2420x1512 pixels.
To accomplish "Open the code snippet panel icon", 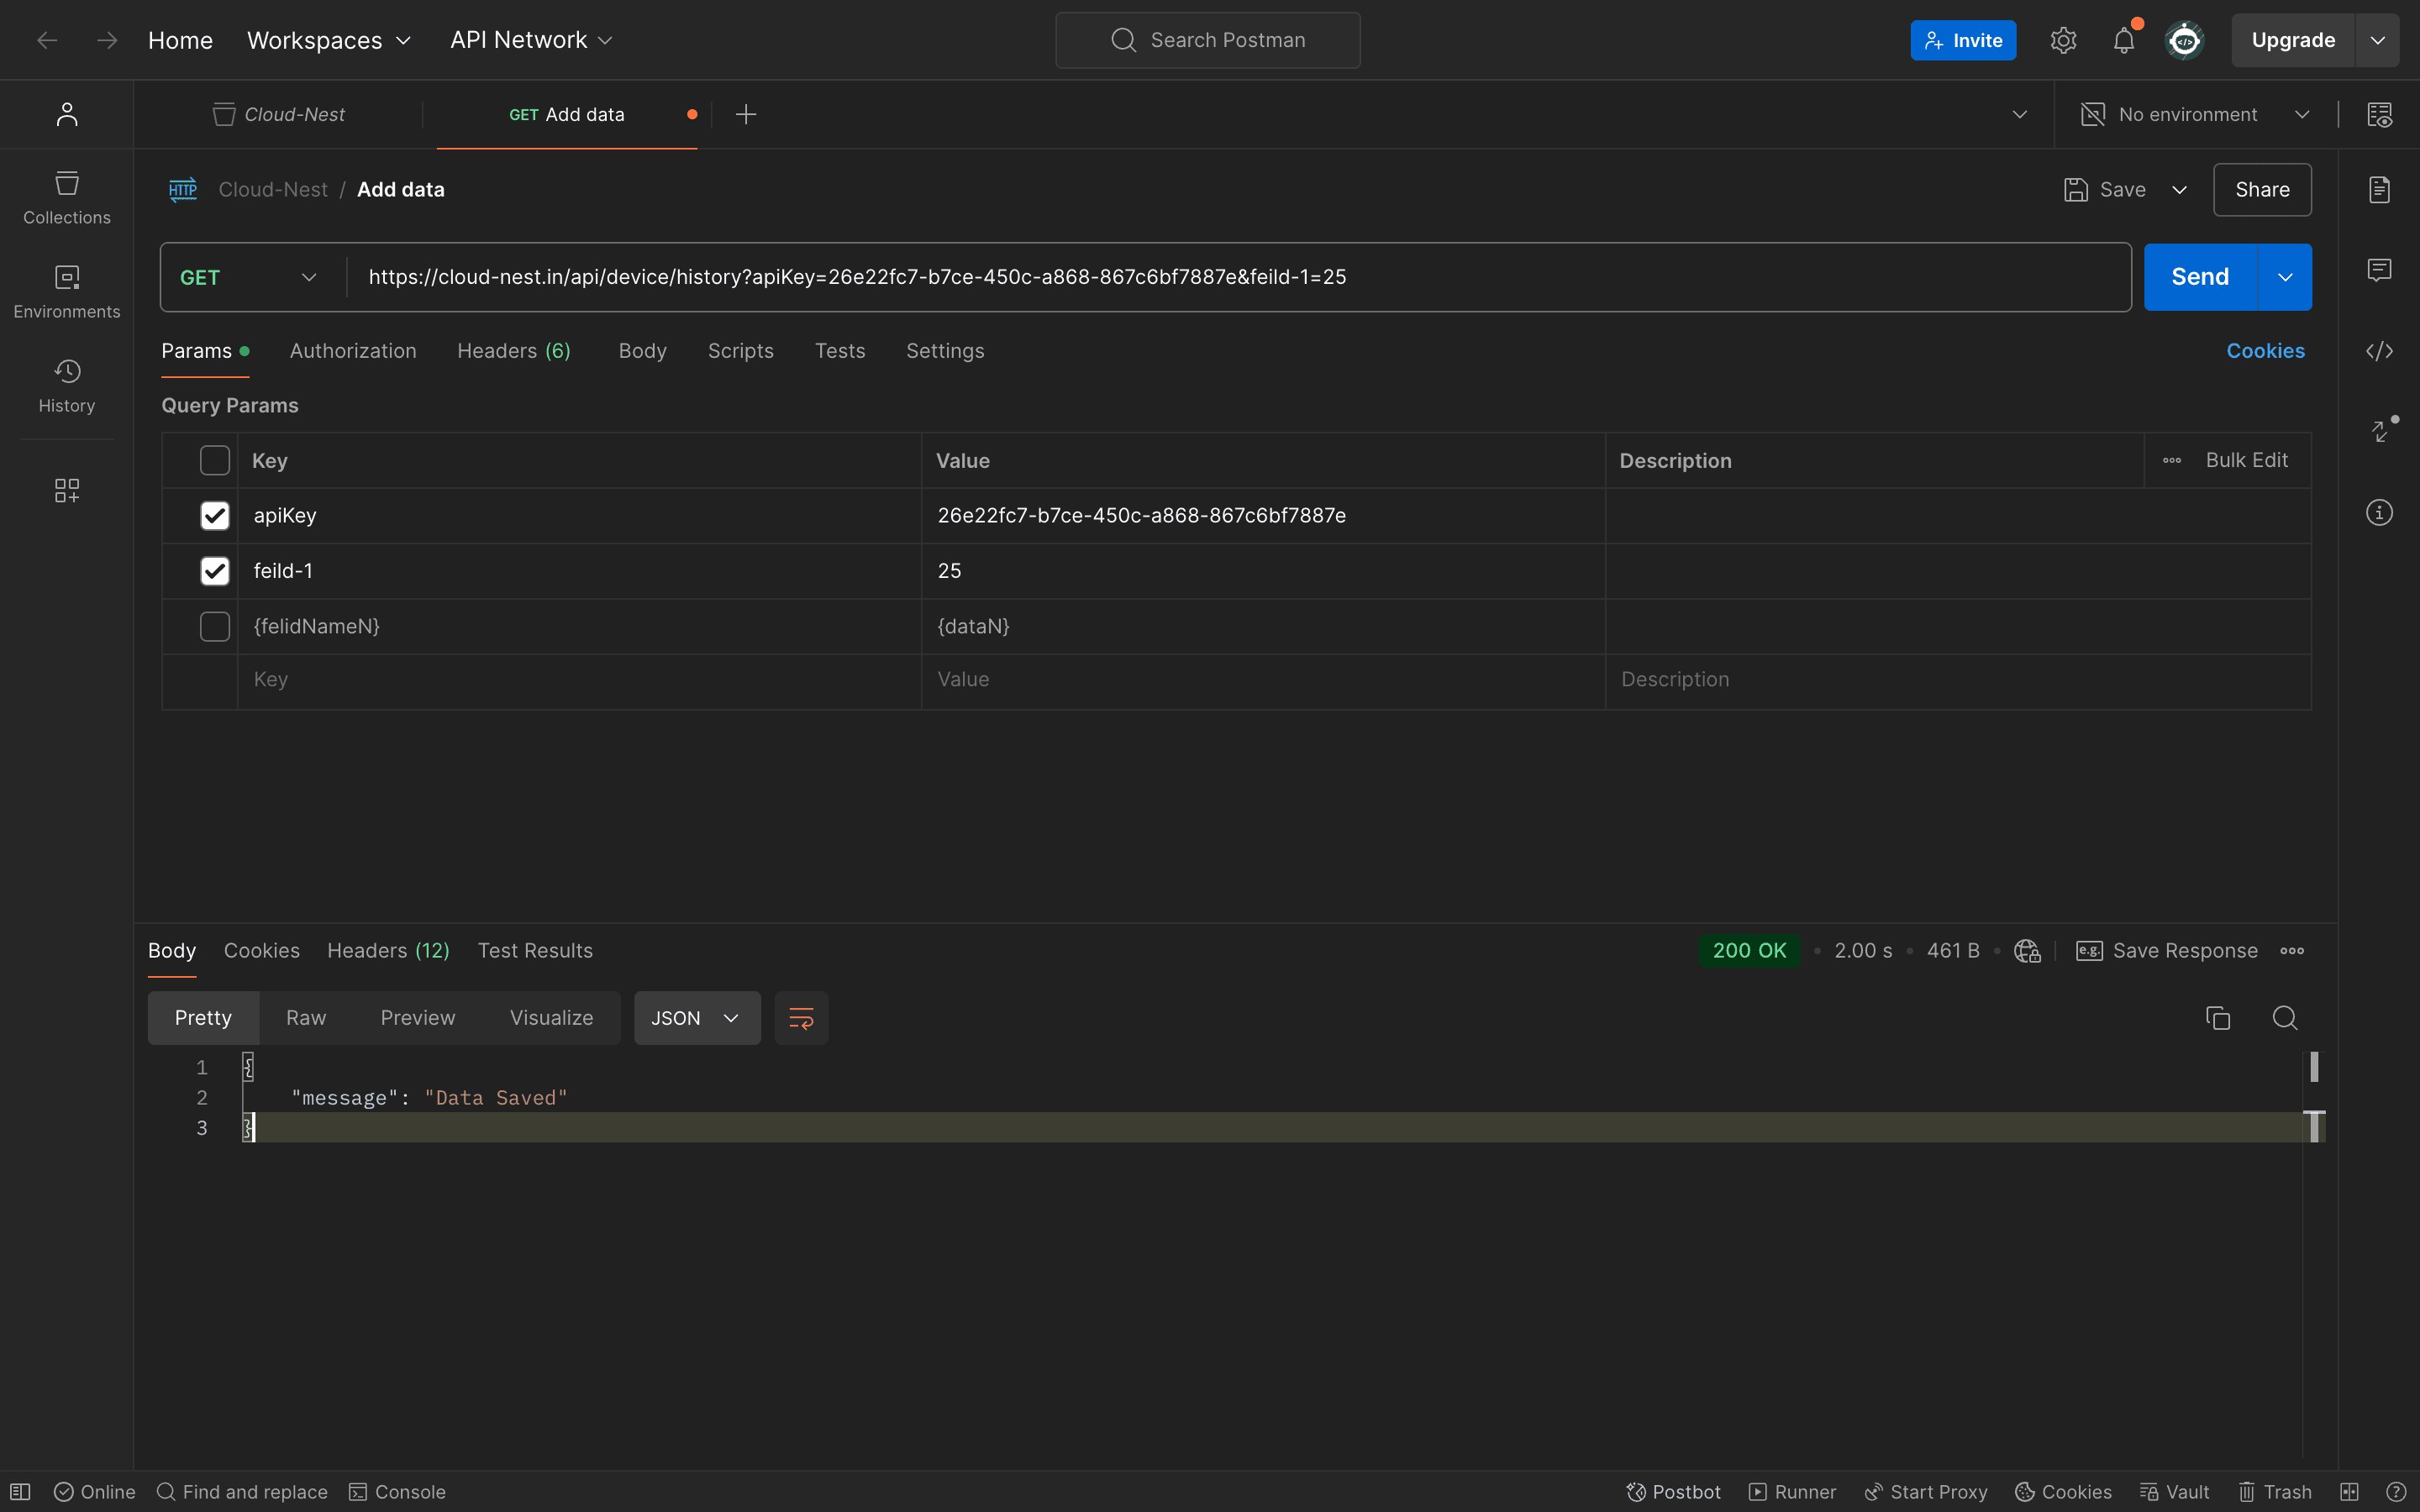I will tap(2379, 351).
